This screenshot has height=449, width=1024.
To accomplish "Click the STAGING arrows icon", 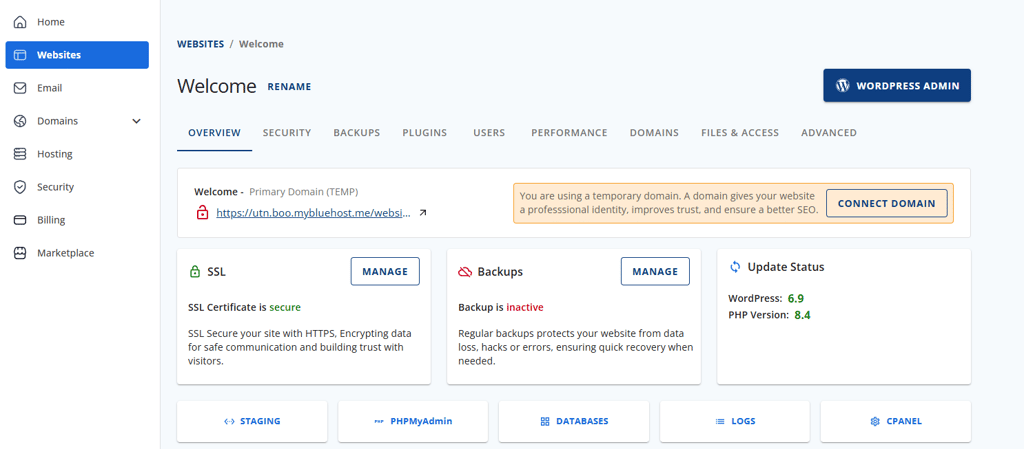I will (x=229, y=422).
